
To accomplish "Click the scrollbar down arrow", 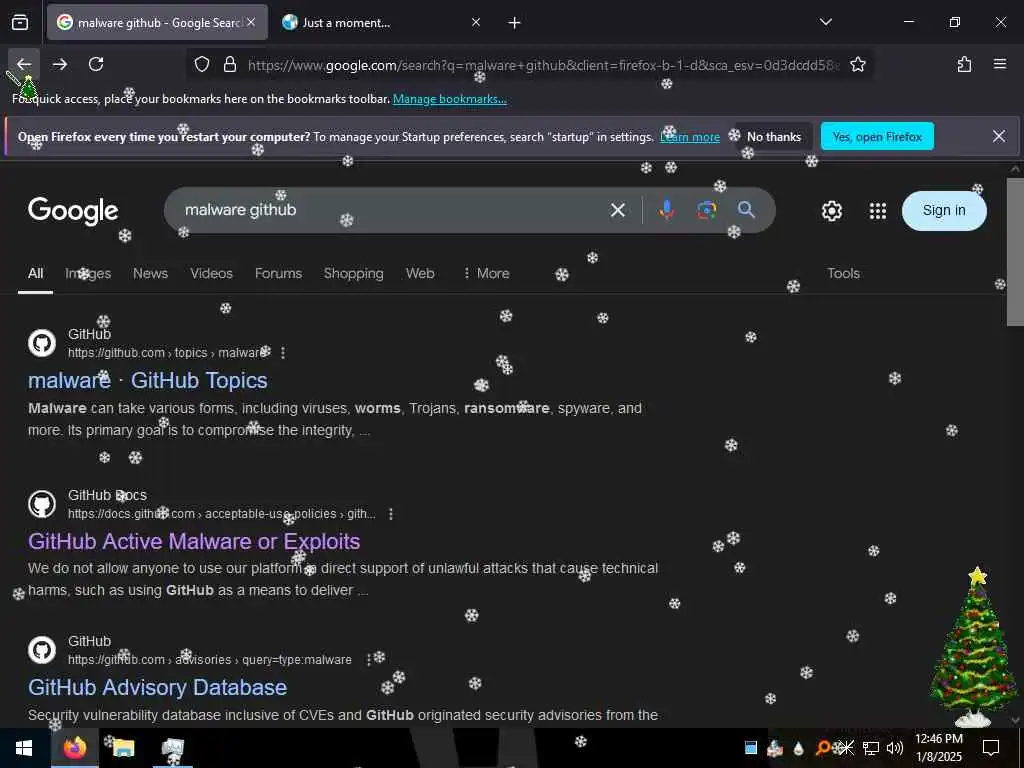I will tap(1015, 720).
